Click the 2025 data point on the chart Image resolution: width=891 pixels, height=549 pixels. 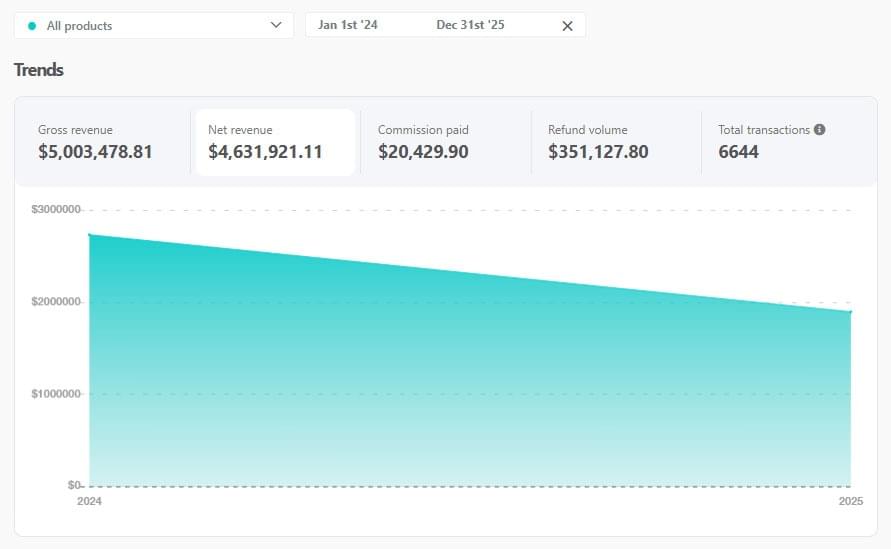point(850,312)
